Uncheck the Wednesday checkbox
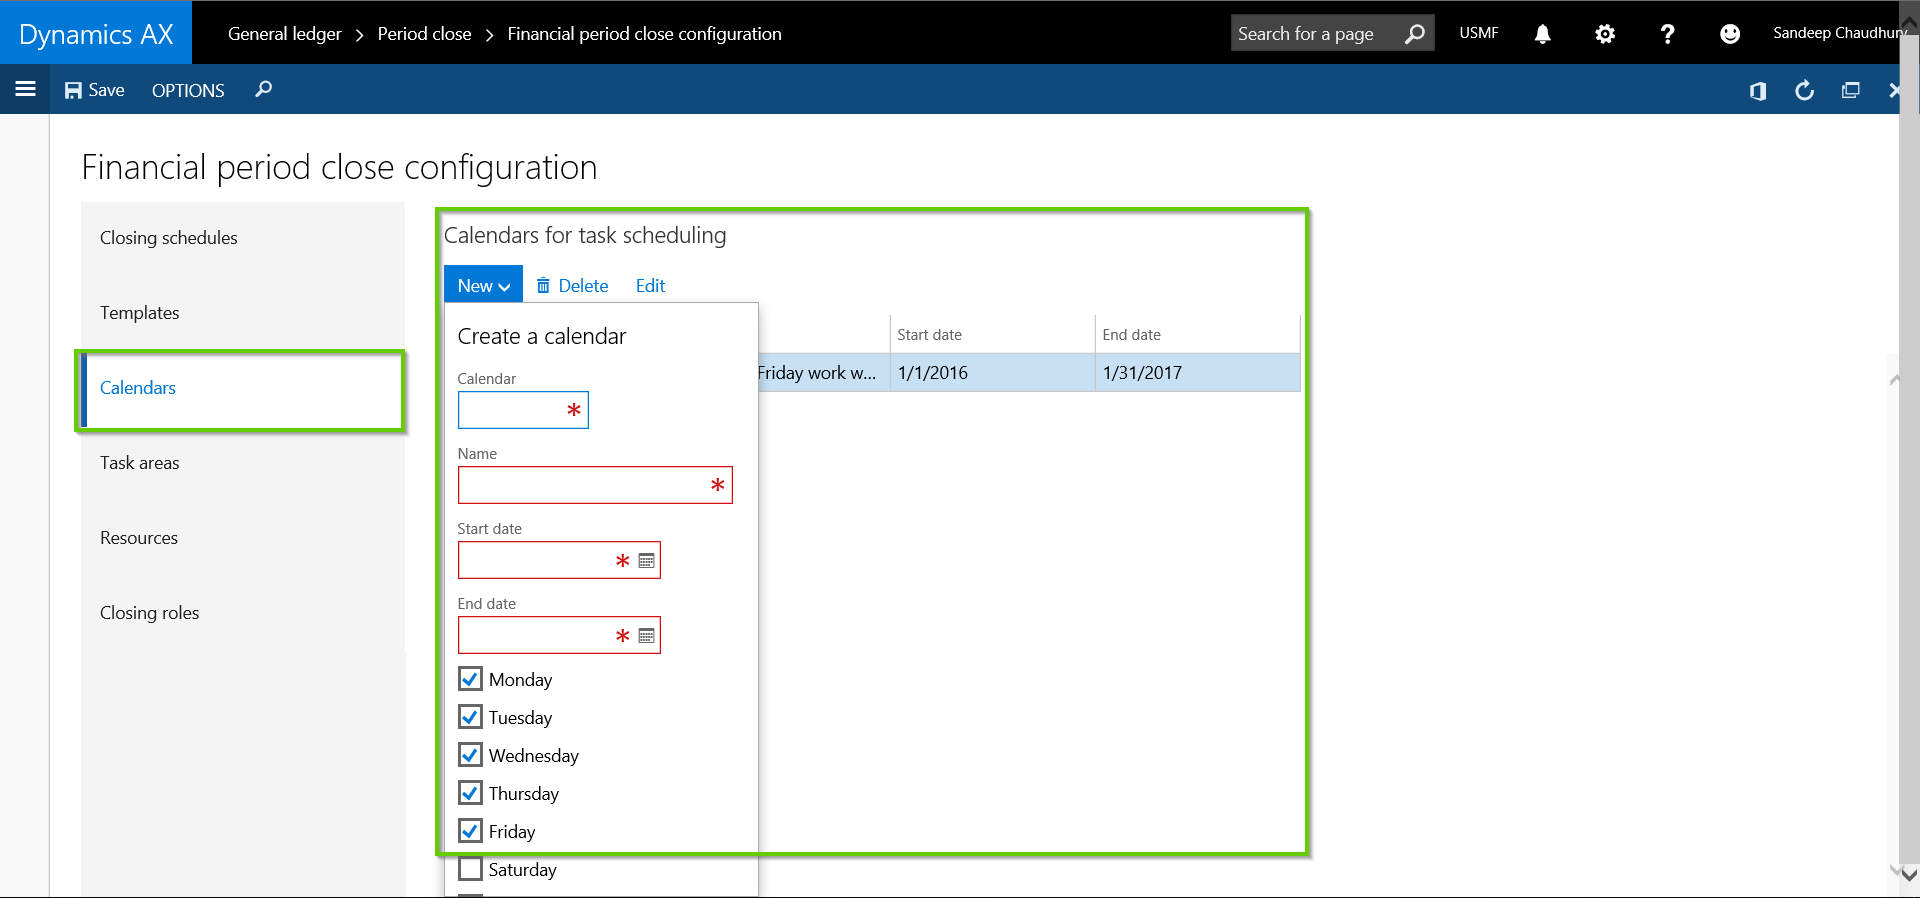1920x898 pixels. (x=470, y=755)
